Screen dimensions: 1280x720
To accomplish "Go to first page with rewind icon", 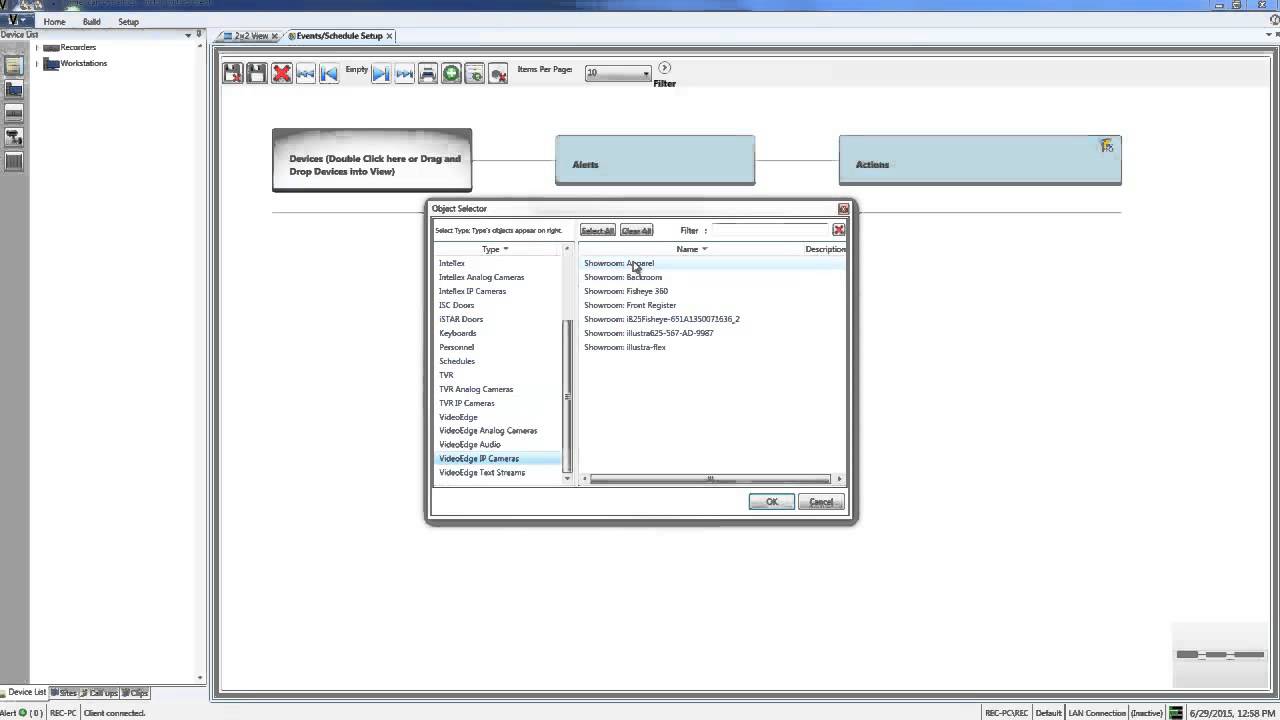I will 306,73.
